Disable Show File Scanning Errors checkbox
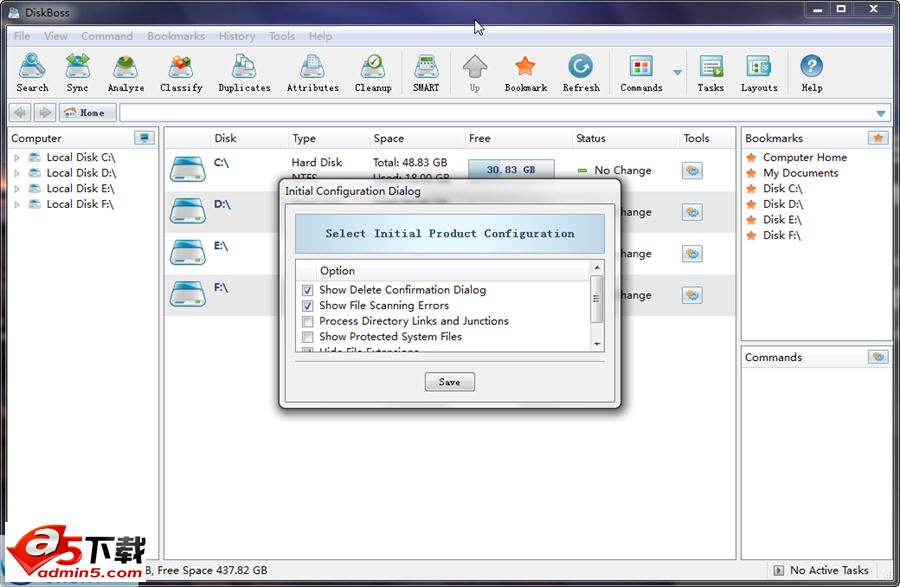 point(308,306)
